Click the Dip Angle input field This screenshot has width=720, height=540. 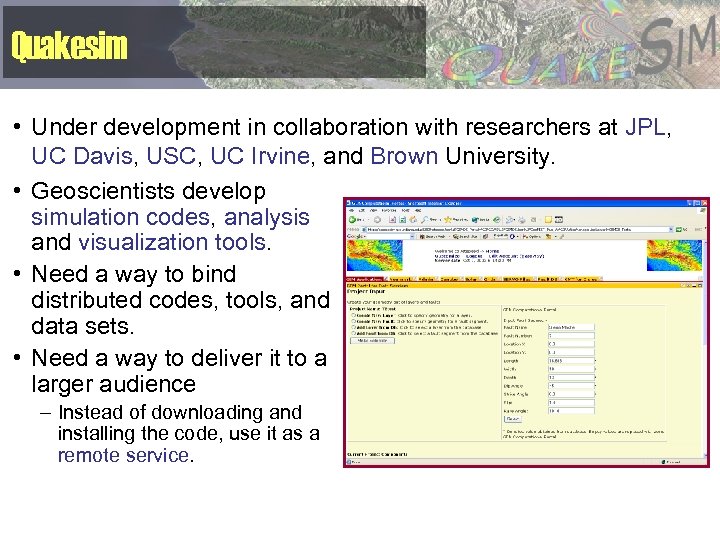[571, 386]
